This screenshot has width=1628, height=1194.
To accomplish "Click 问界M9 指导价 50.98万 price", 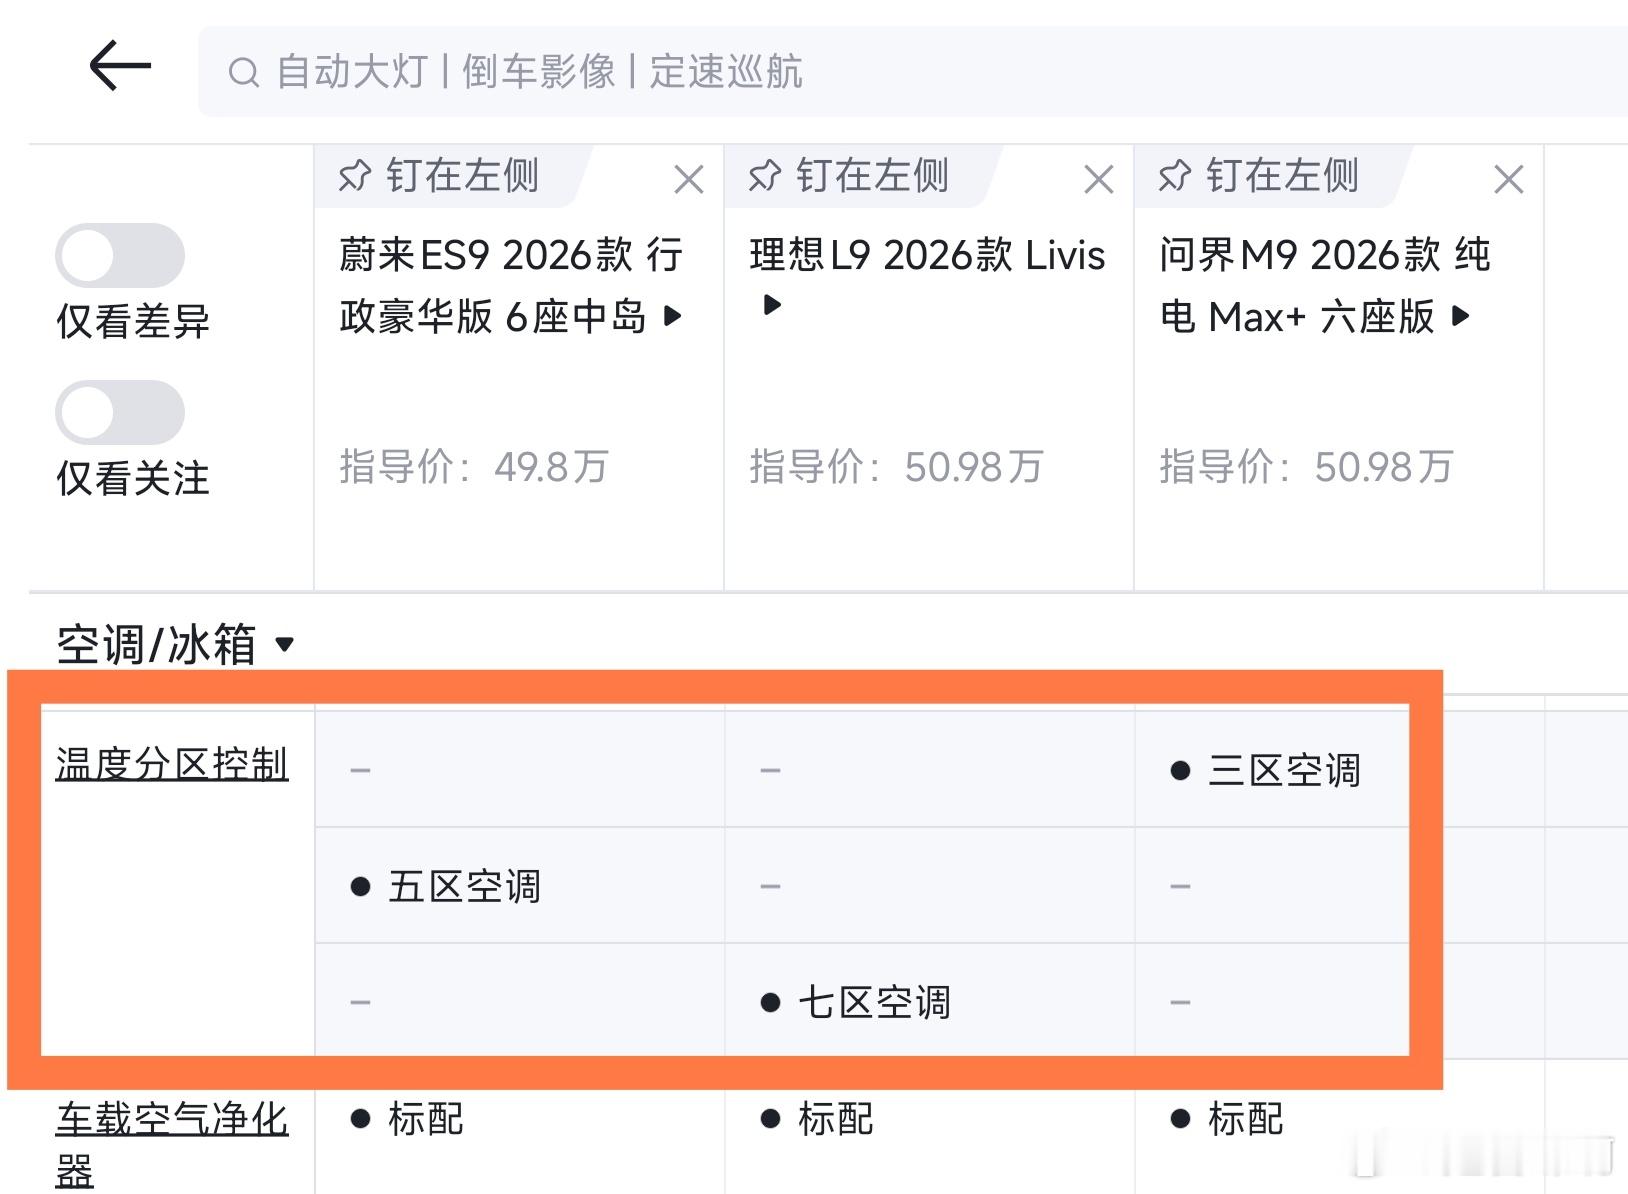I will [x=1306, y=467].
